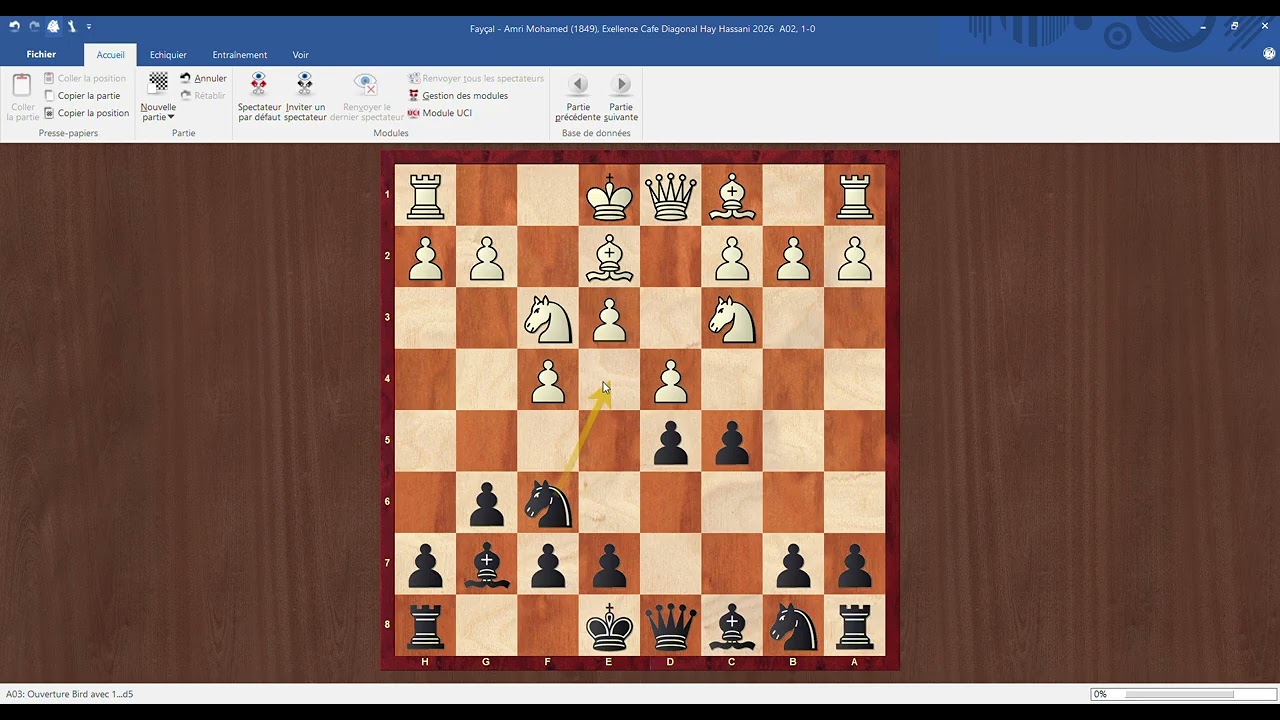Click Coller la position
The image size is (1280, 720).
click(x=85, y=78)
